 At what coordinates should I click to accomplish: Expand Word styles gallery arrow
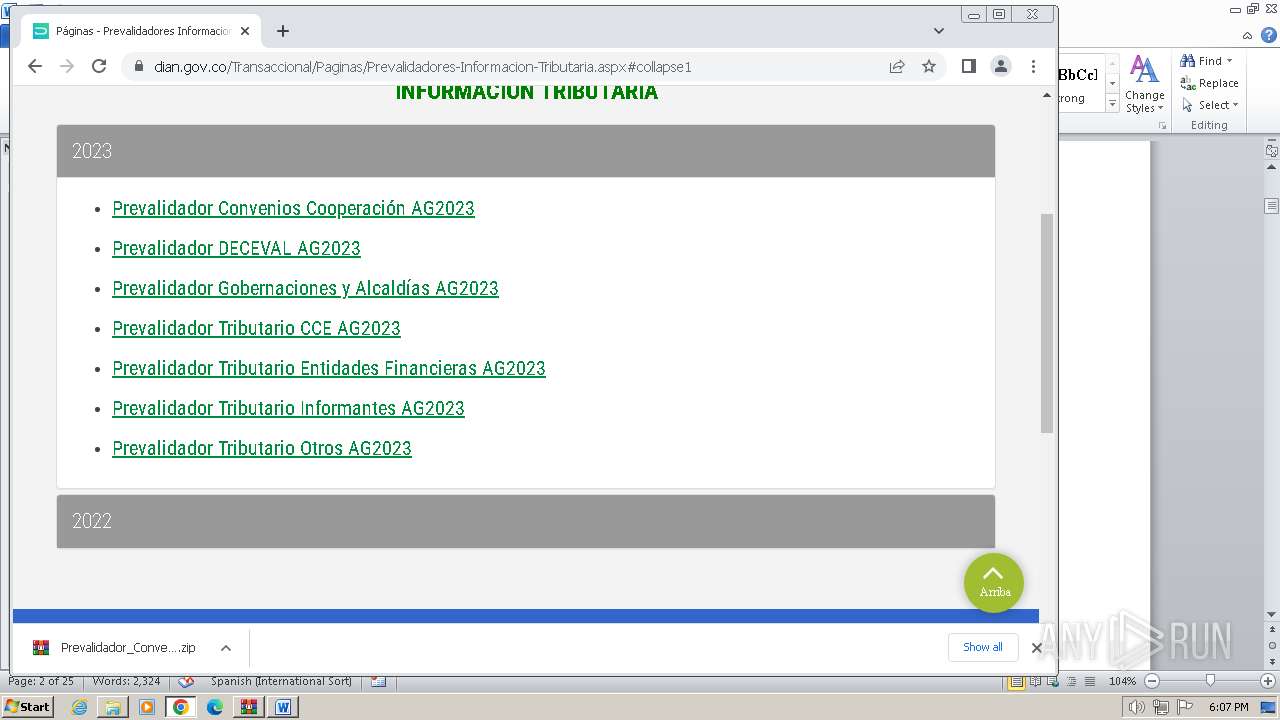tap(1113, 104)
